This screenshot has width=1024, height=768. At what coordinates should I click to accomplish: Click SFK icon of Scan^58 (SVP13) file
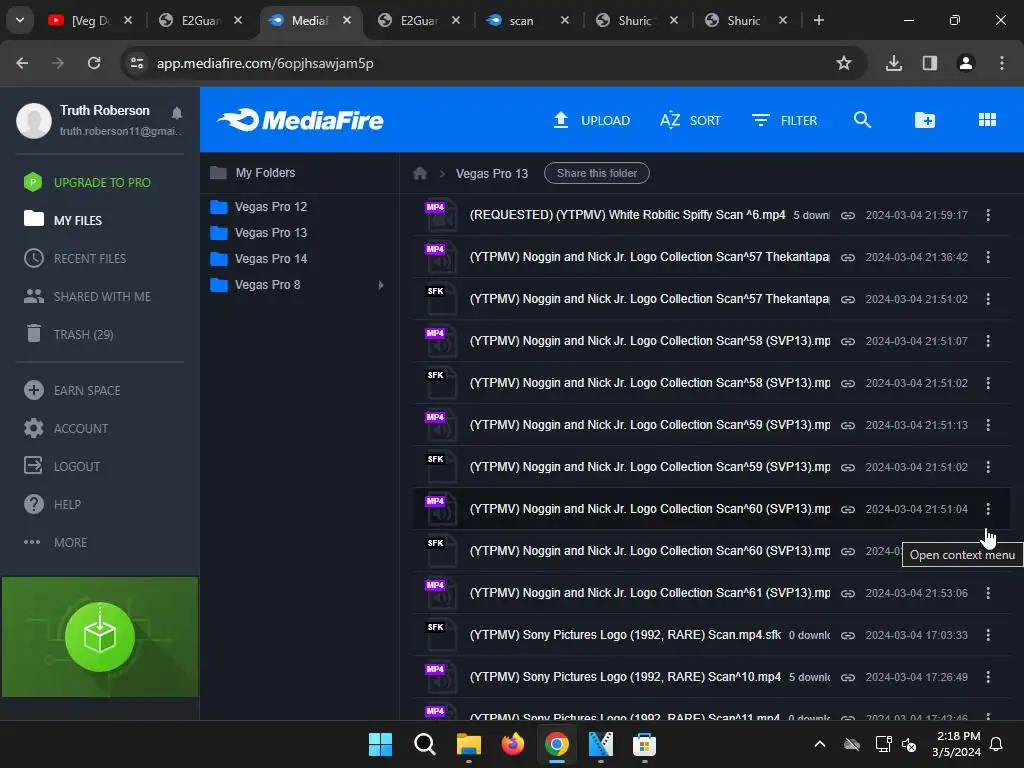(440, 383)
